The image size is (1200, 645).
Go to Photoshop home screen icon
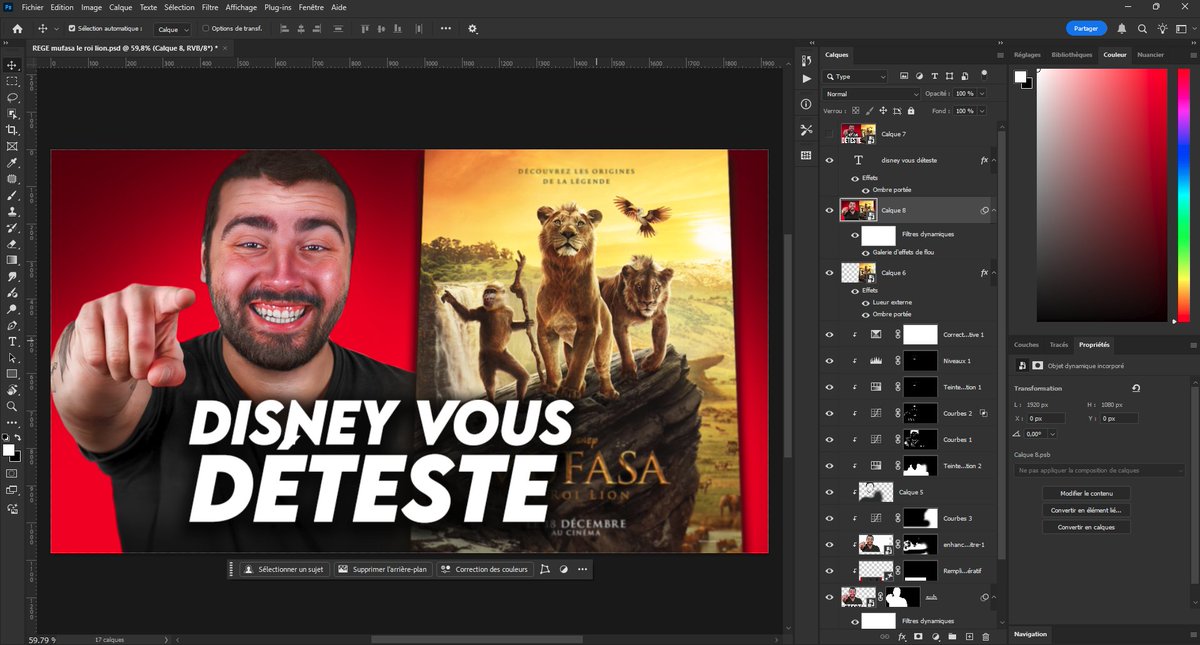[17, 29]
